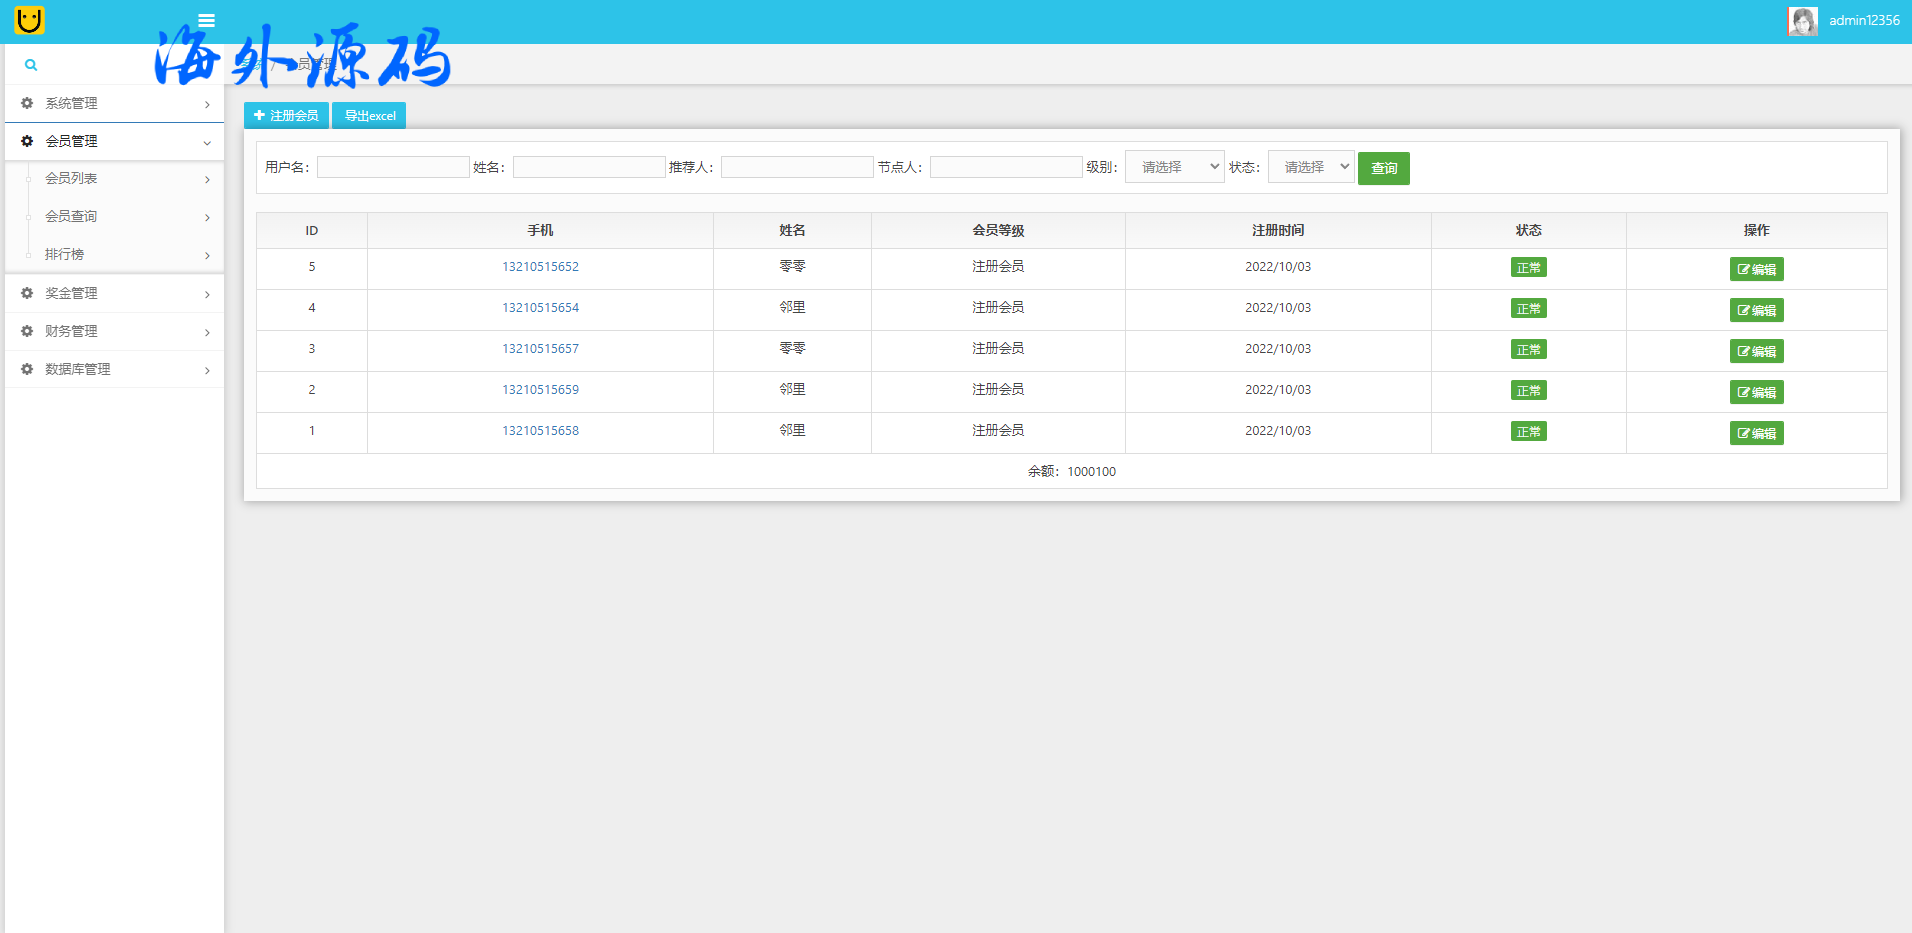
Task: Click the hamburger menu icon in header
Action: [x=206, y=20]
